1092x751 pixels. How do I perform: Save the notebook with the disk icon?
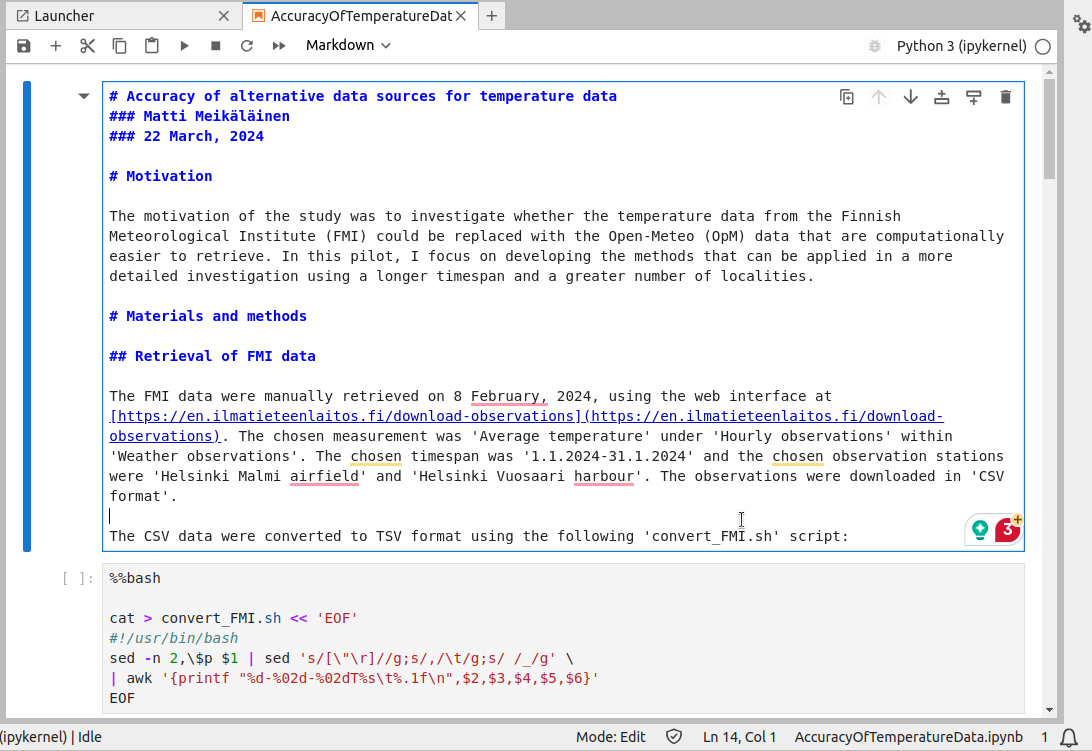click(24, 46)
